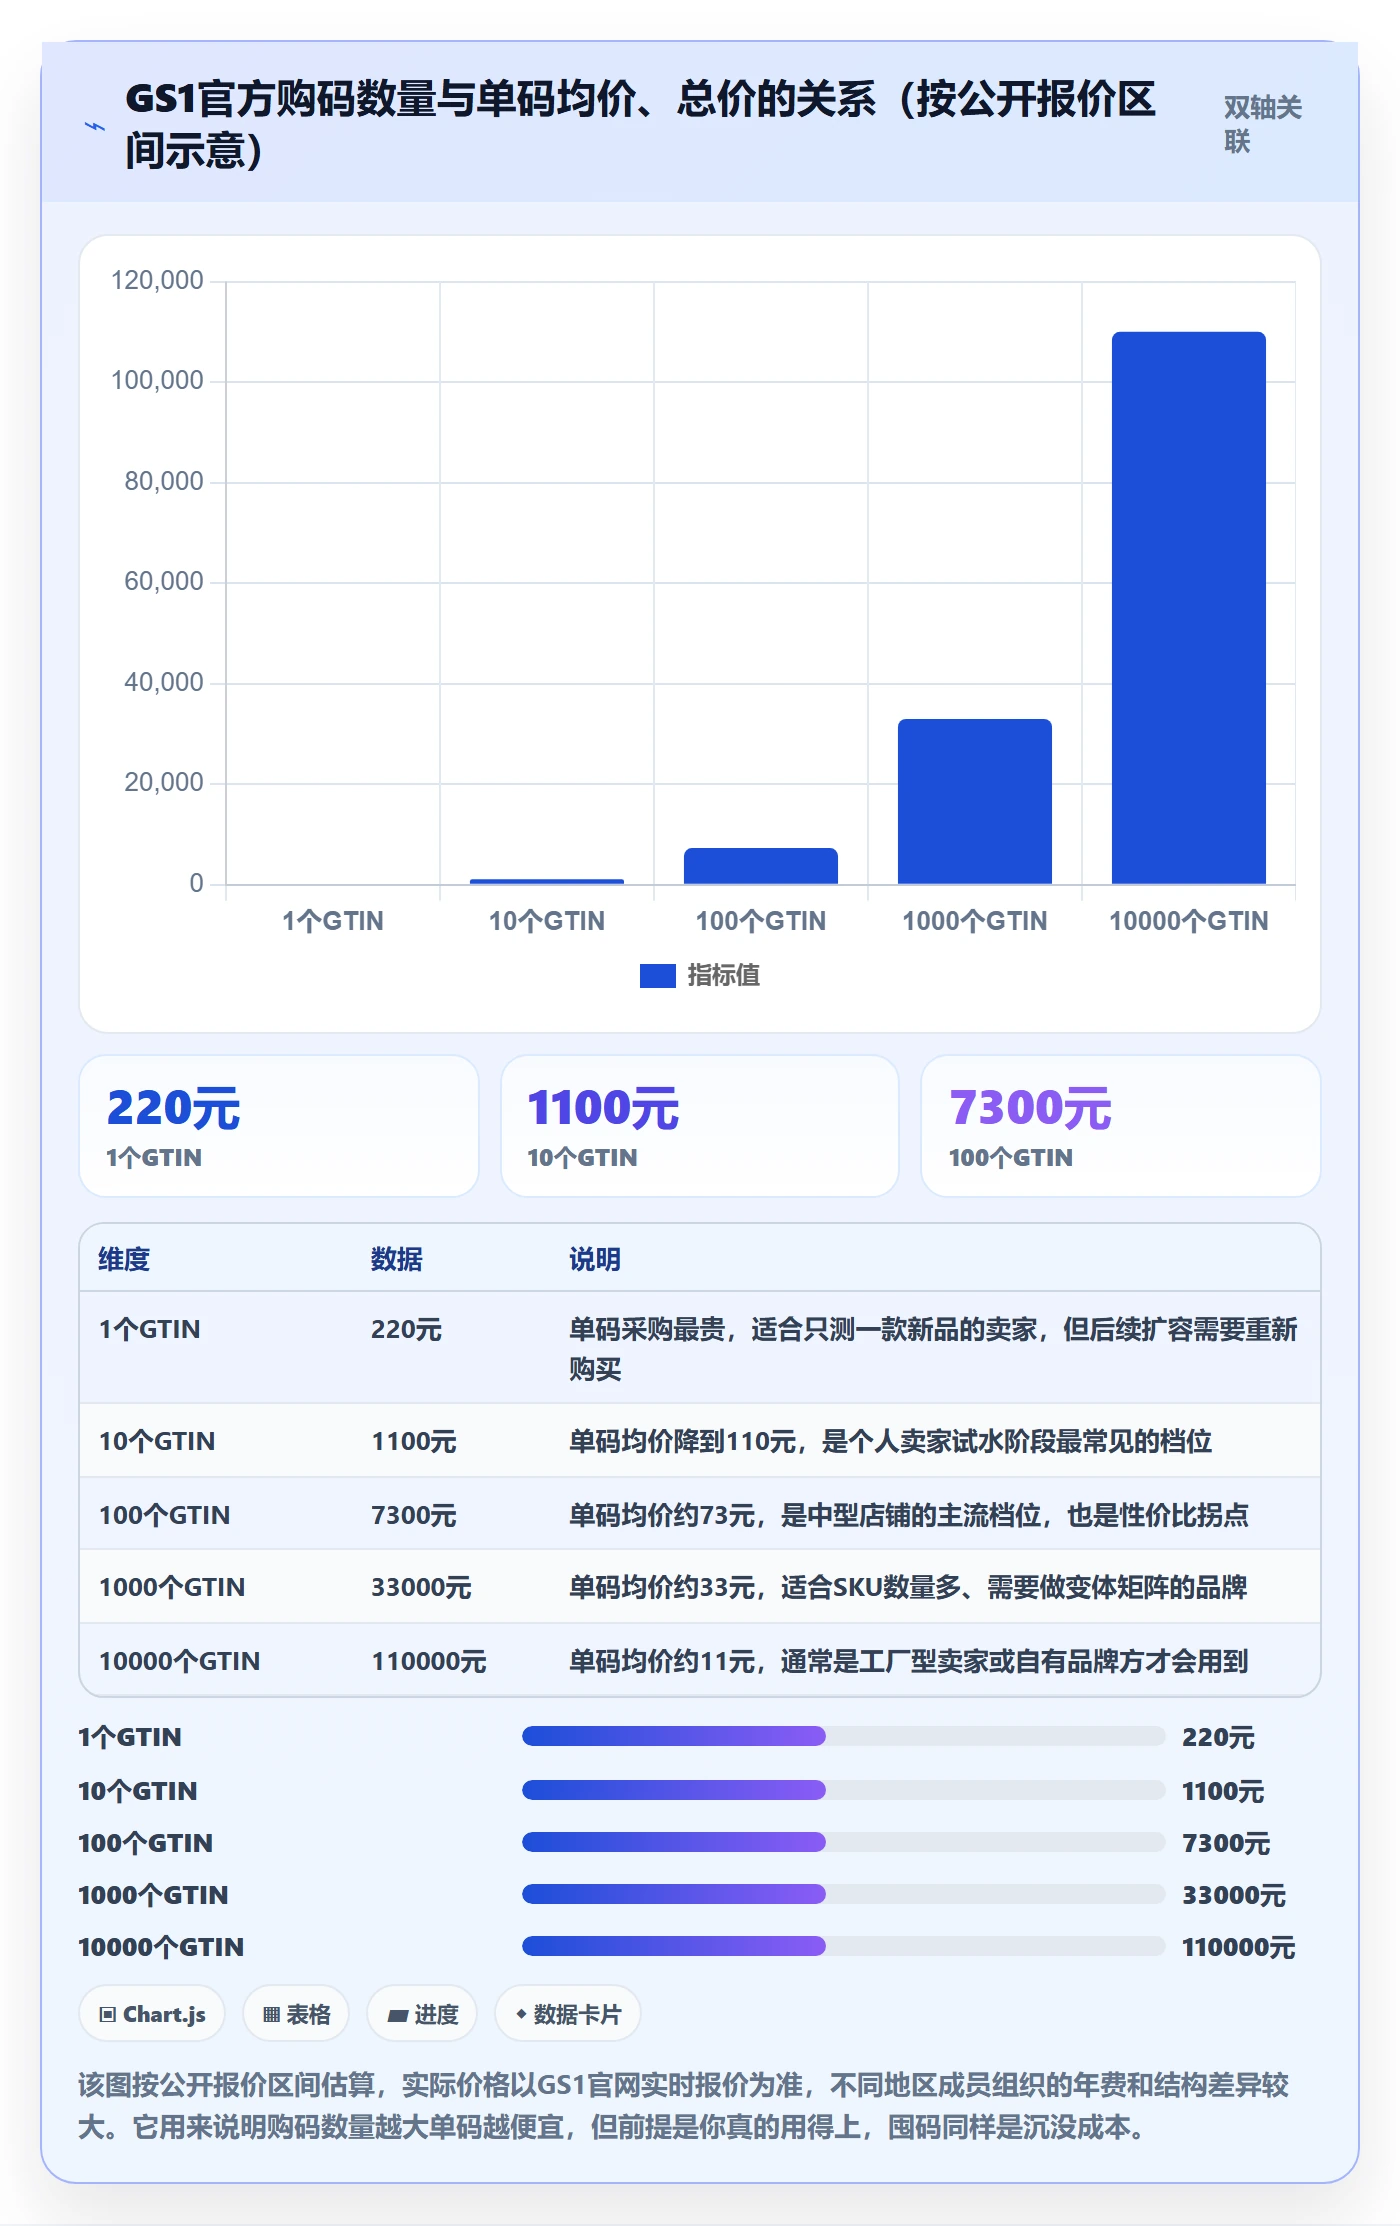Click the 1个GTIN cell in table
1400x2226 pixels.
tap(150, 1329)
